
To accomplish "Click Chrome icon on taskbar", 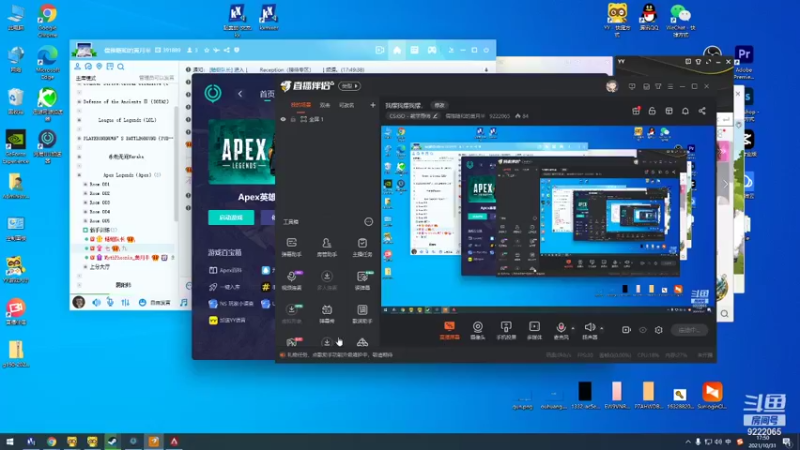I will point(51,441).
